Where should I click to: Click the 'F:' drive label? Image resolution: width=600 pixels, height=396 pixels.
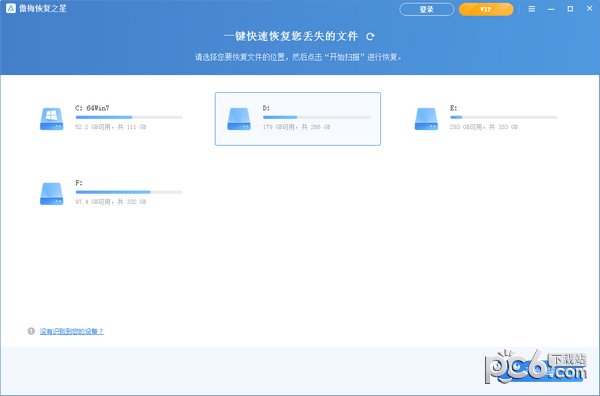click(x=79, y=183)
